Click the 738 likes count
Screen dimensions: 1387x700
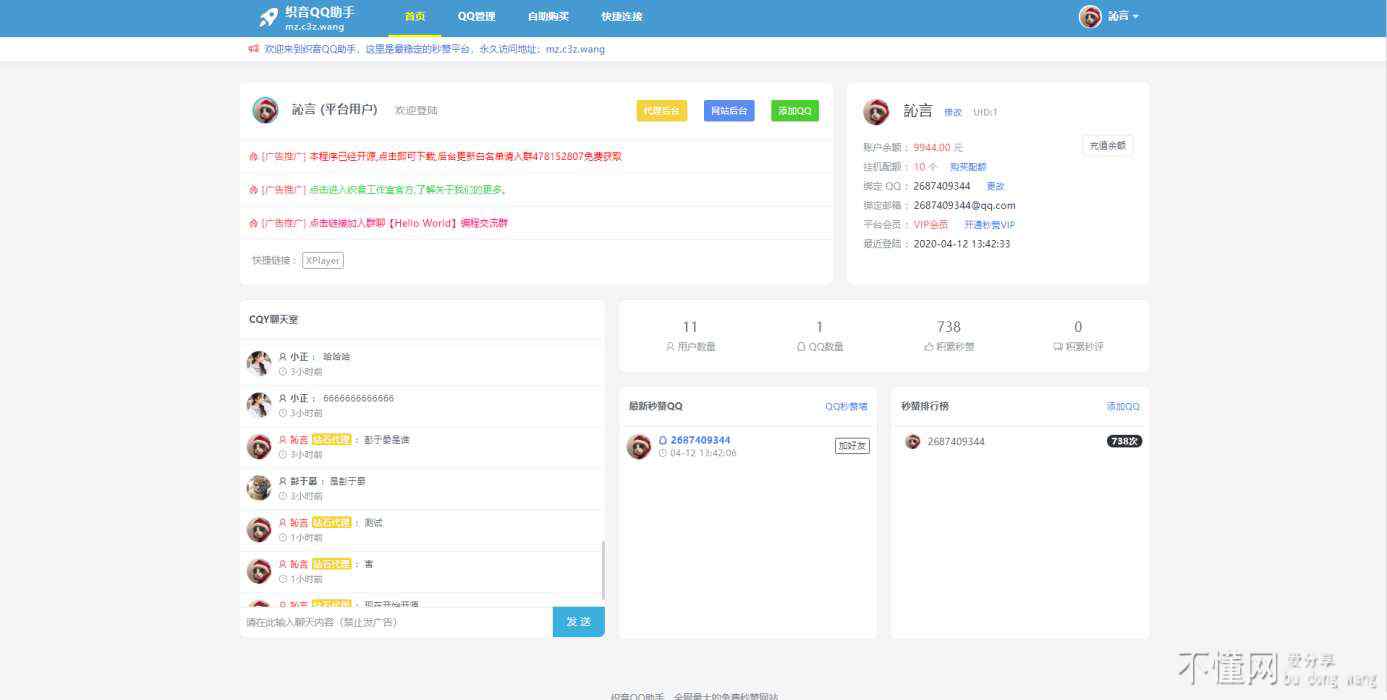coord(949,327)
